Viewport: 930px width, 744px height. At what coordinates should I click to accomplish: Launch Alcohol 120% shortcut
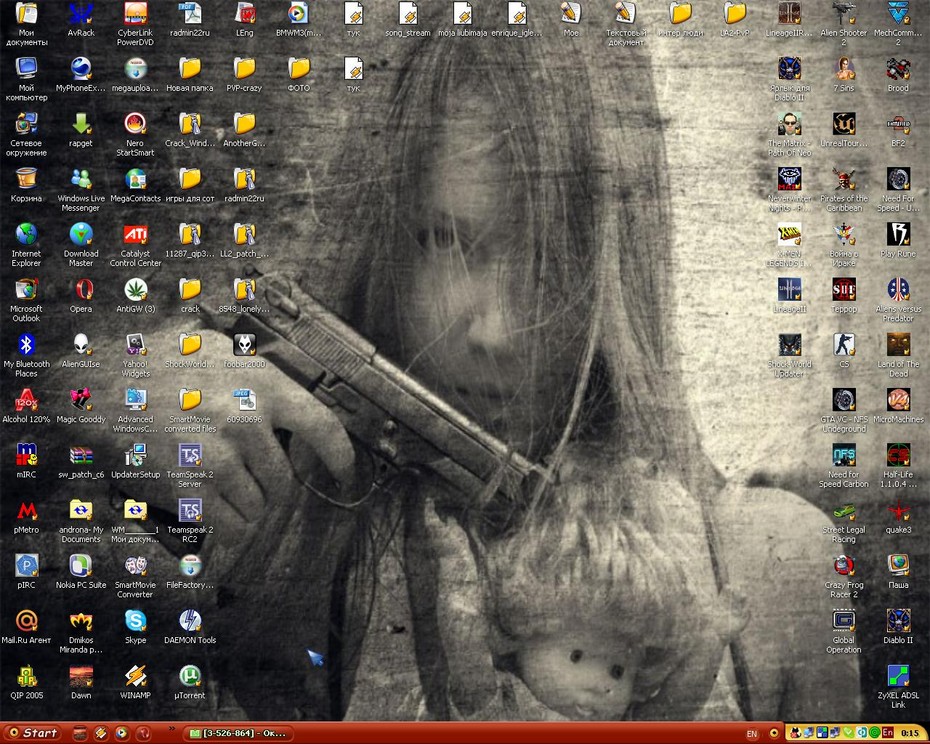26,406
